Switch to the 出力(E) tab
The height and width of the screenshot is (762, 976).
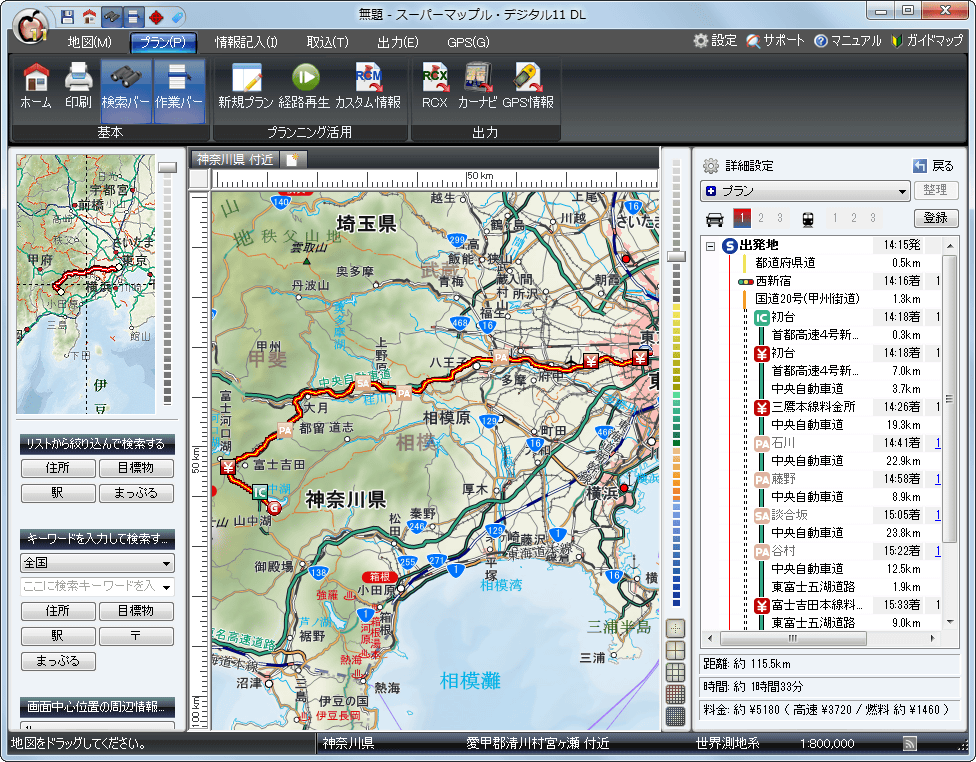[x=398, y=42]
